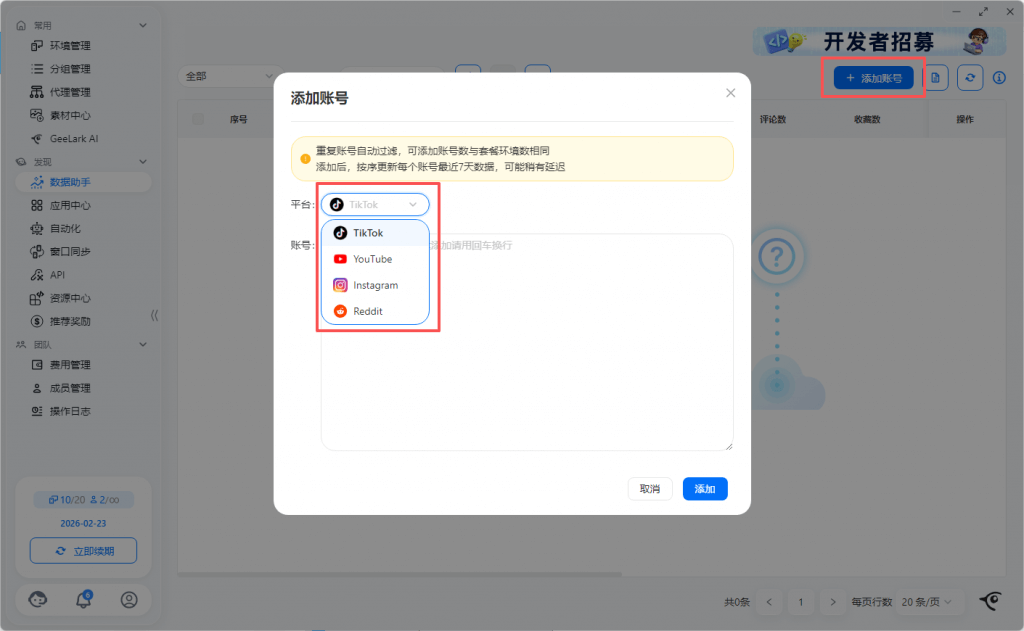
Task: Open the user profile icon at bottom
Action: tap(129, 600)
